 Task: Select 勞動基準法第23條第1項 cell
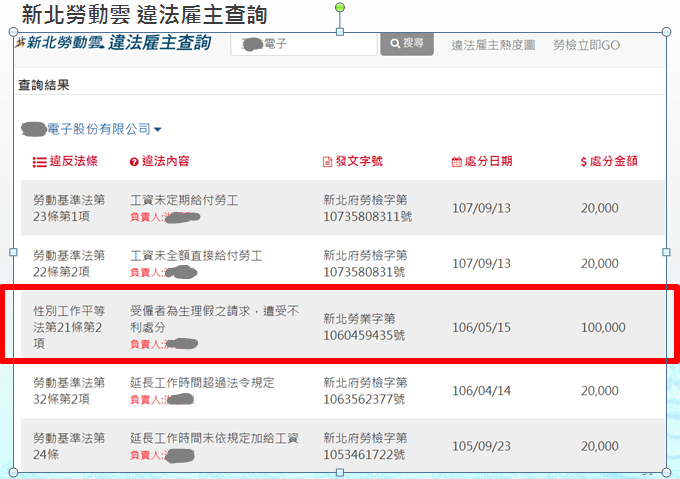69,208
